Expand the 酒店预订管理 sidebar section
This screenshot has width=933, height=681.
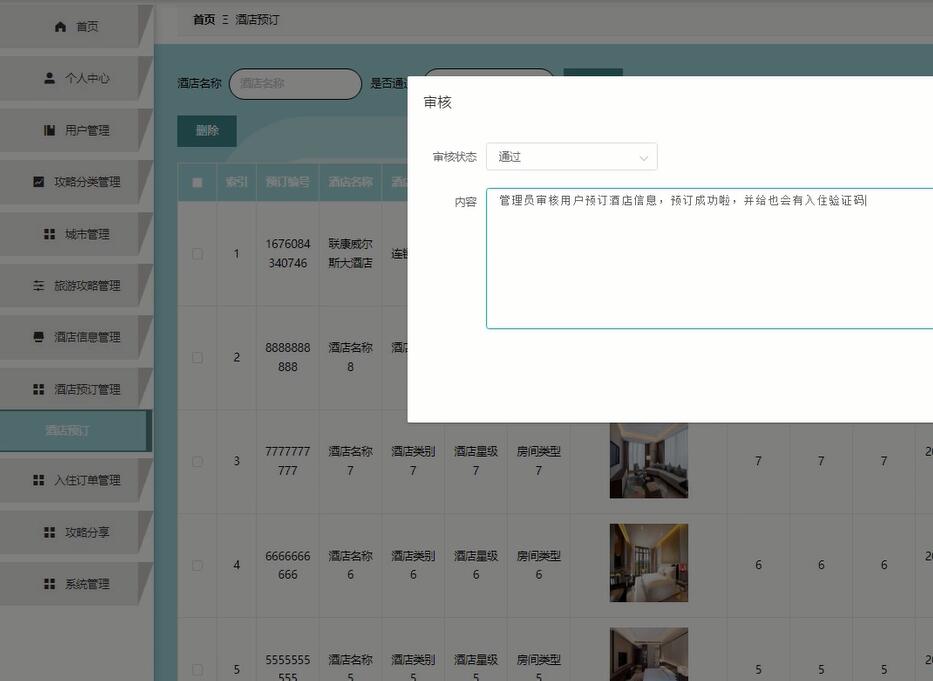75,388
